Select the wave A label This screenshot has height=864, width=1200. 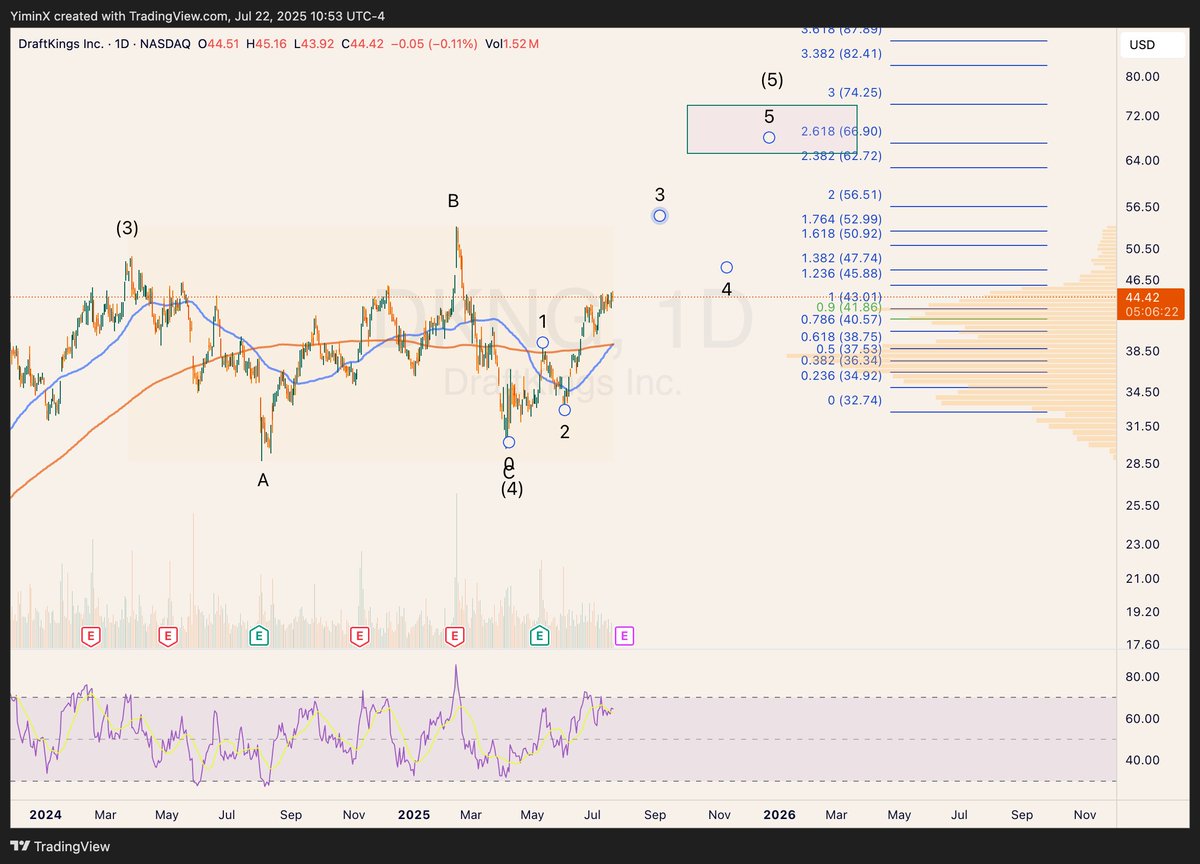pos(263,480)
